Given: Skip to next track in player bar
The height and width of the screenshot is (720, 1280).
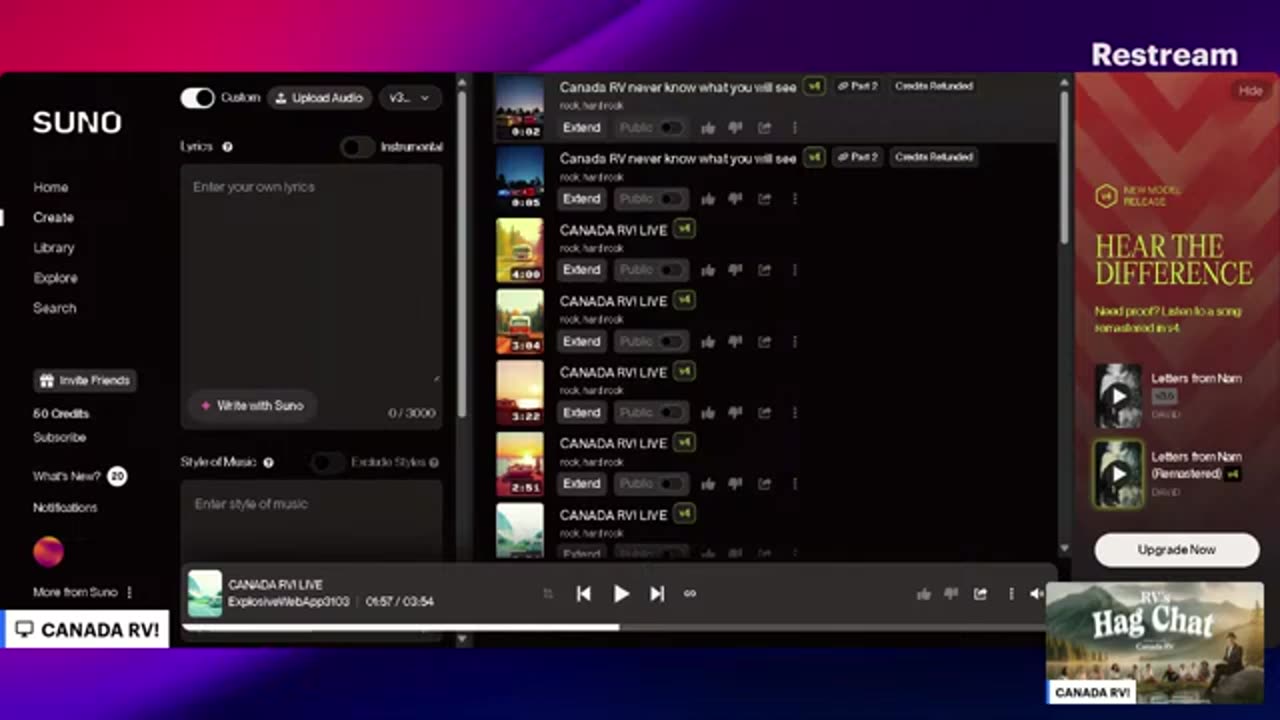Looking at the screenshot, I should pos(657,593).
